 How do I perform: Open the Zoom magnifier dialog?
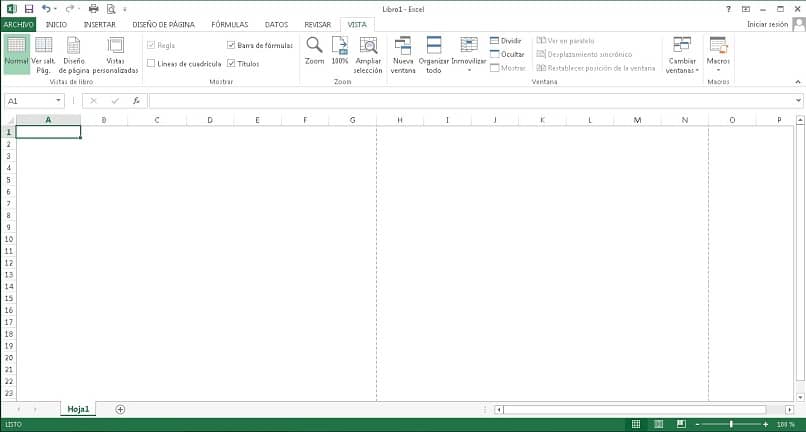[x=314, y=51]
